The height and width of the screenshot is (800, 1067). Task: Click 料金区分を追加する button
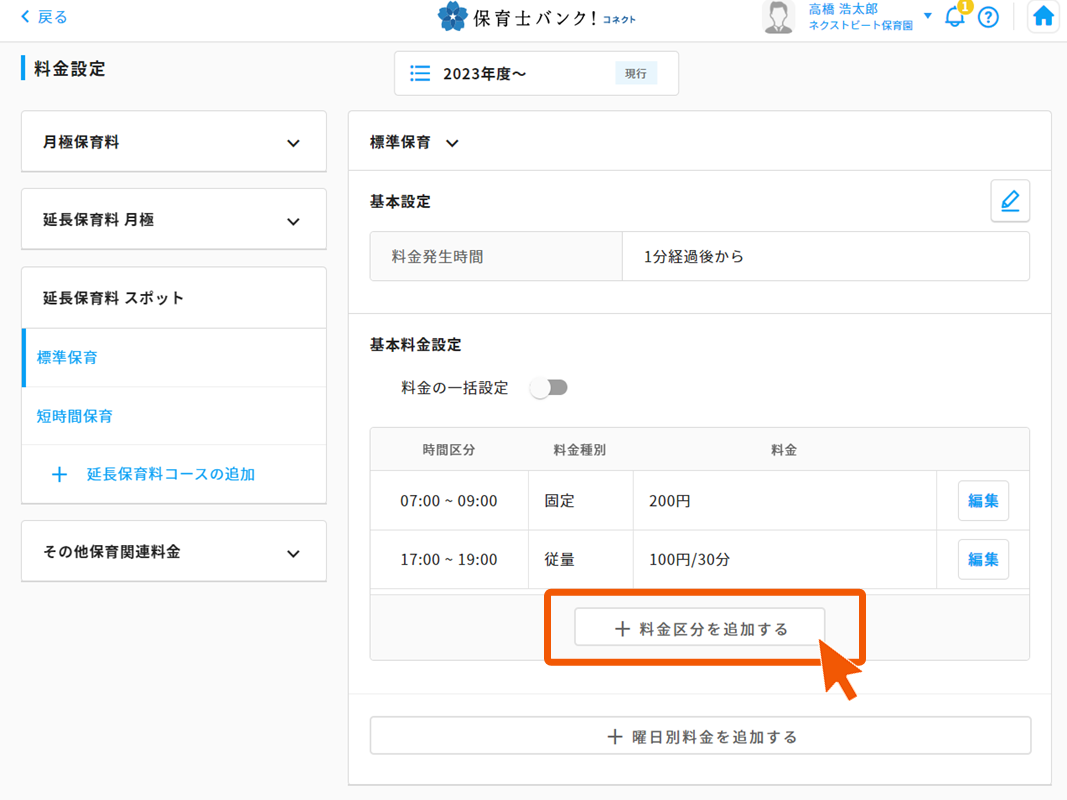tap(699, 629)
